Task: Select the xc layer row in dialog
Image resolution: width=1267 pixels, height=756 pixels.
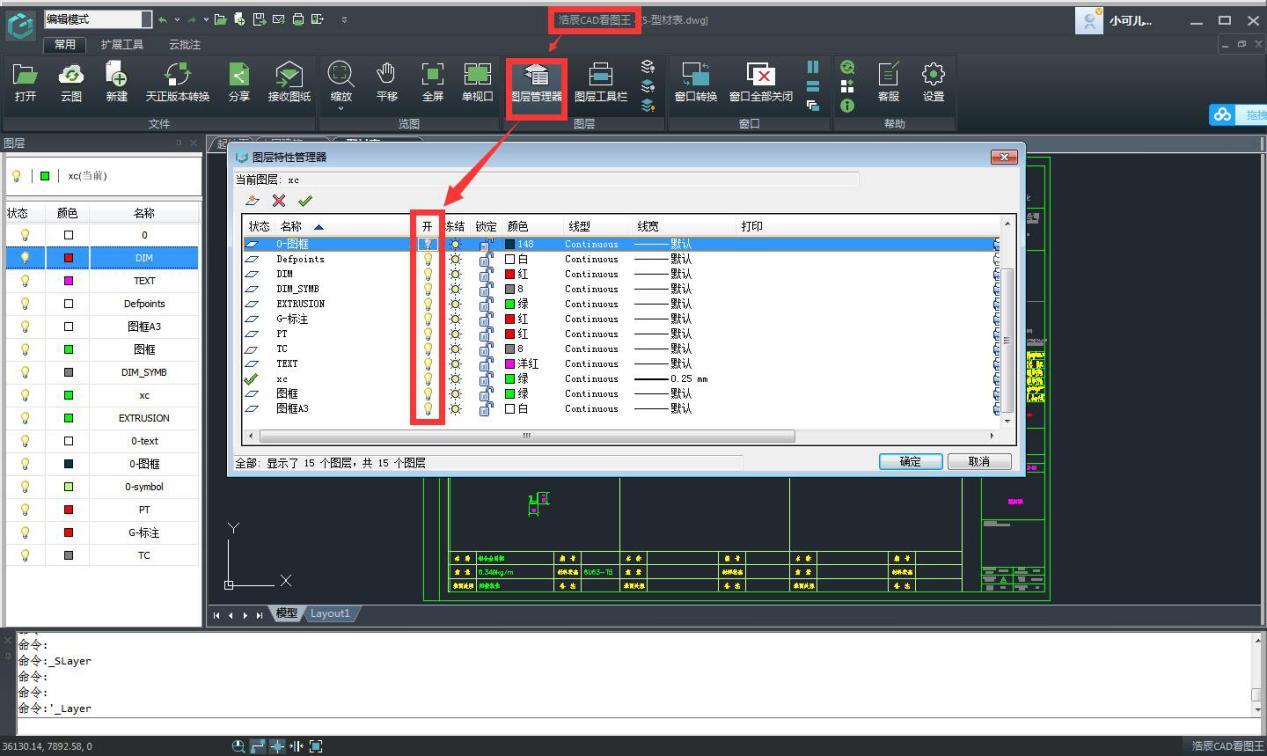Action: [620, 379]
